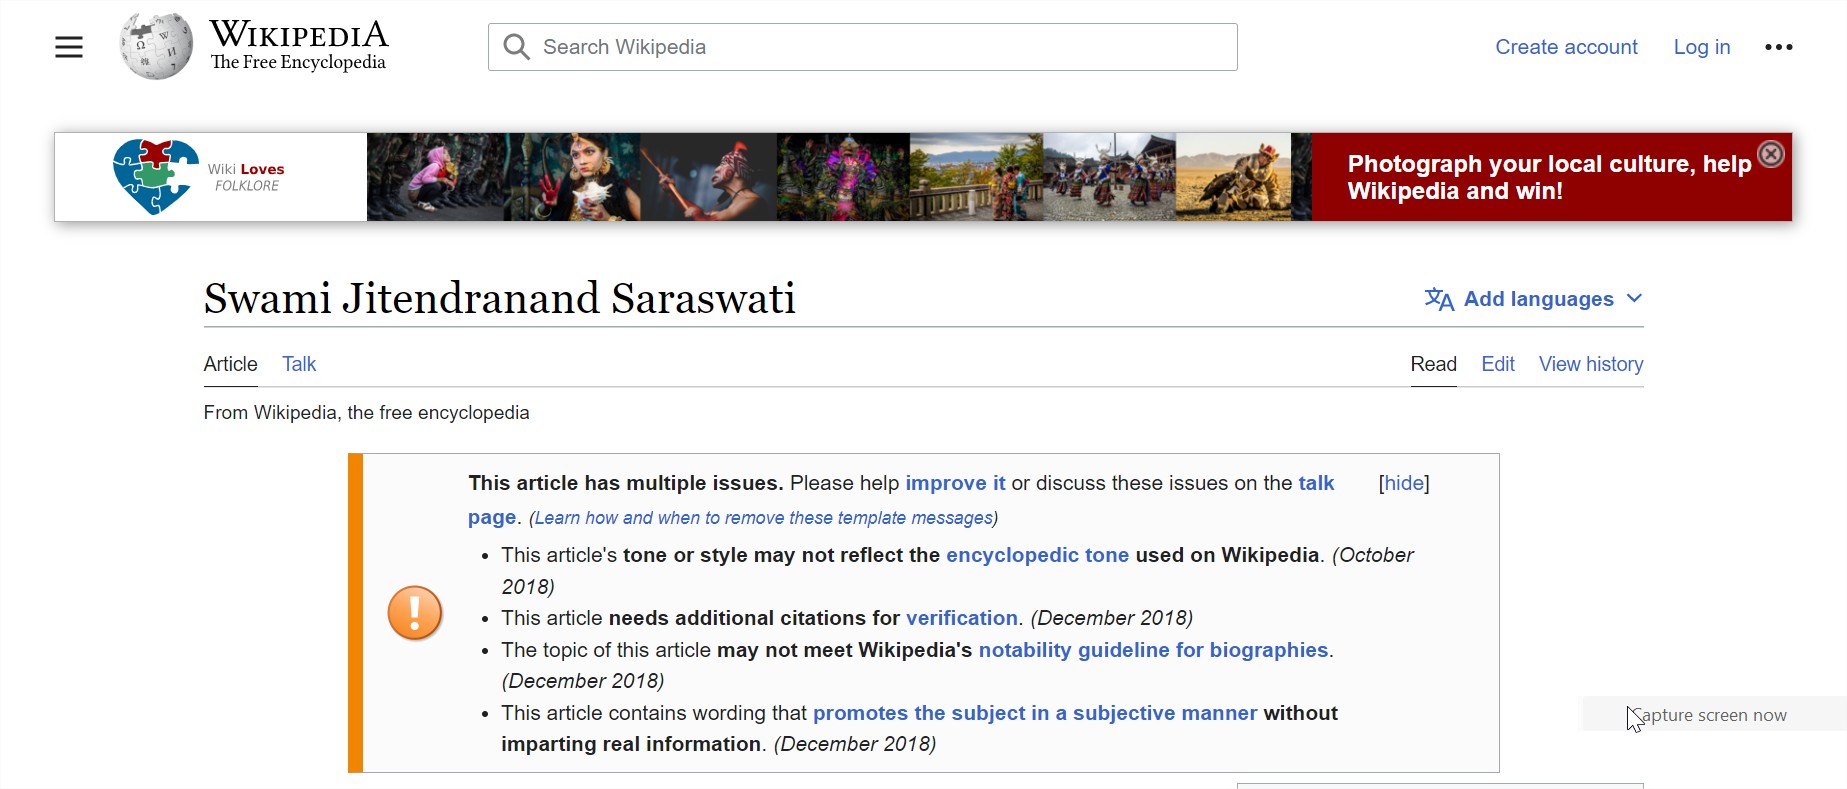Hide the multiple issues notice
The width and height of the screenshot is (1847, 789).
click(x=1403, y=483)
